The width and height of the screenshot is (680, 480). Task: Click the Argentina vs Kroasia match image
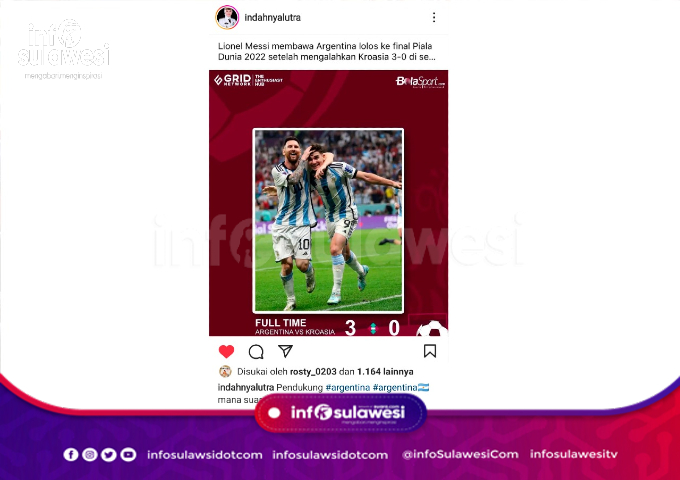coord(328,203)
